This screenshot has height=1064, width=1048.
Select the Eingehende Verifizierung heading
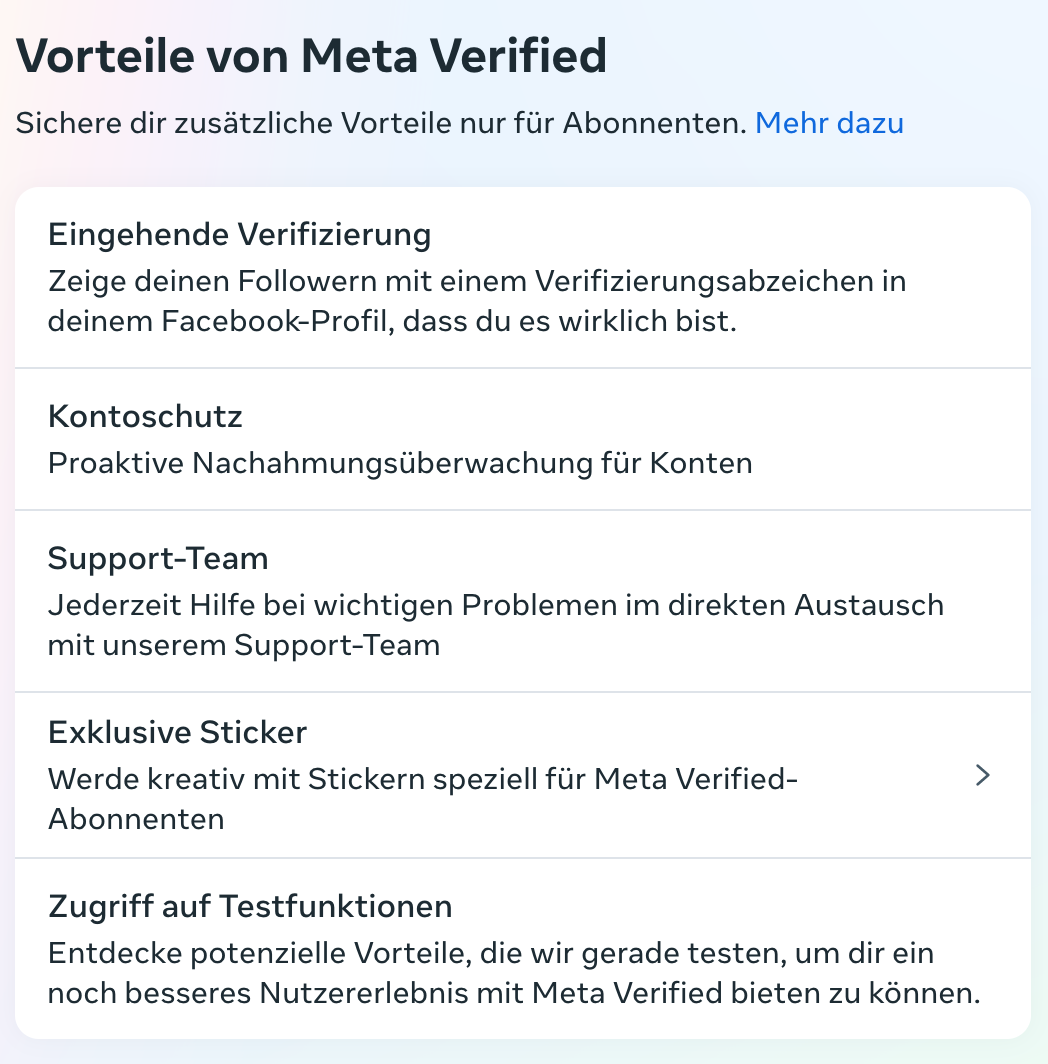[x=239, y=235]
